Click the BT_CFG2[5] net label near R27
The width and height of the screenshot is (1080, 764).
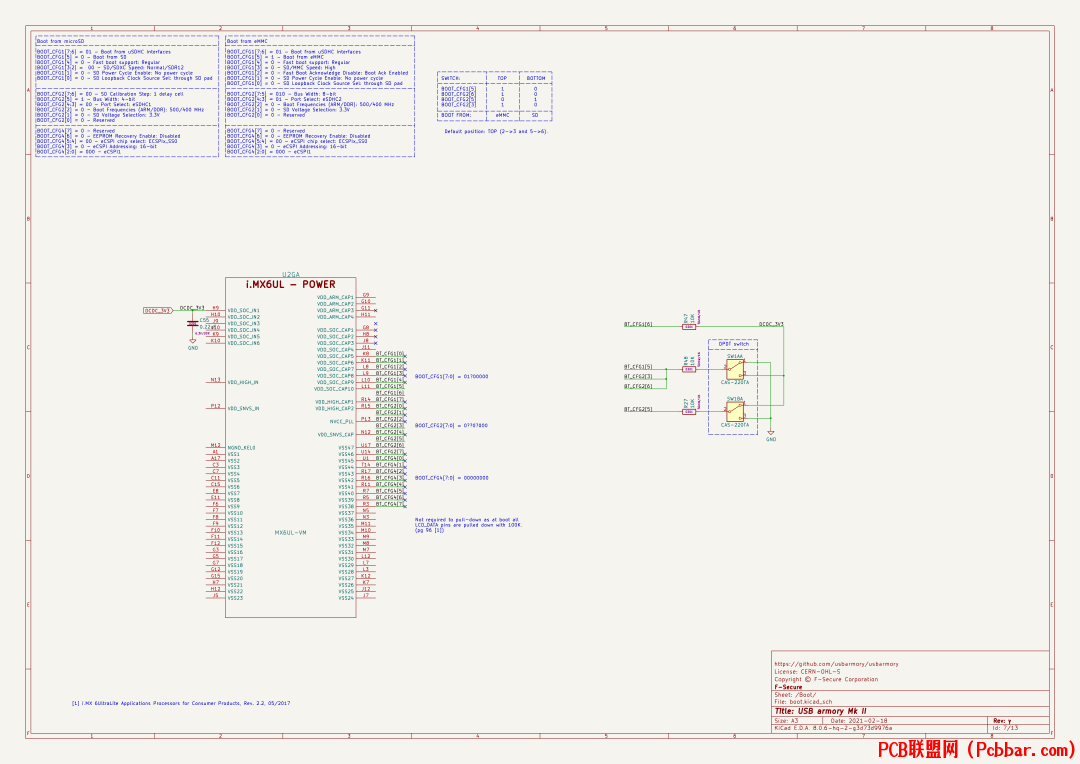tap(638, 409)
